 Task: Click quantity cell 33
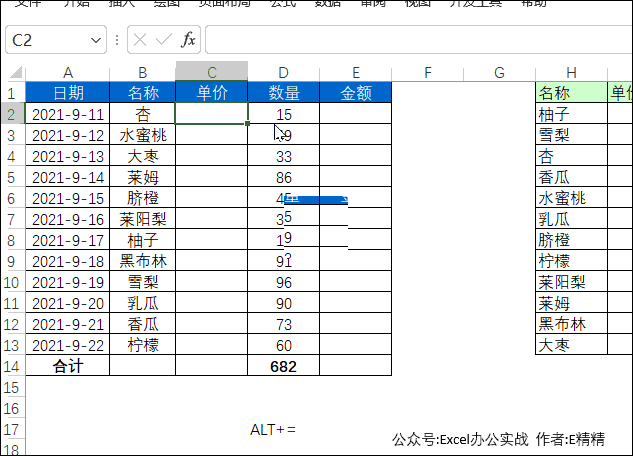point(283,156)
